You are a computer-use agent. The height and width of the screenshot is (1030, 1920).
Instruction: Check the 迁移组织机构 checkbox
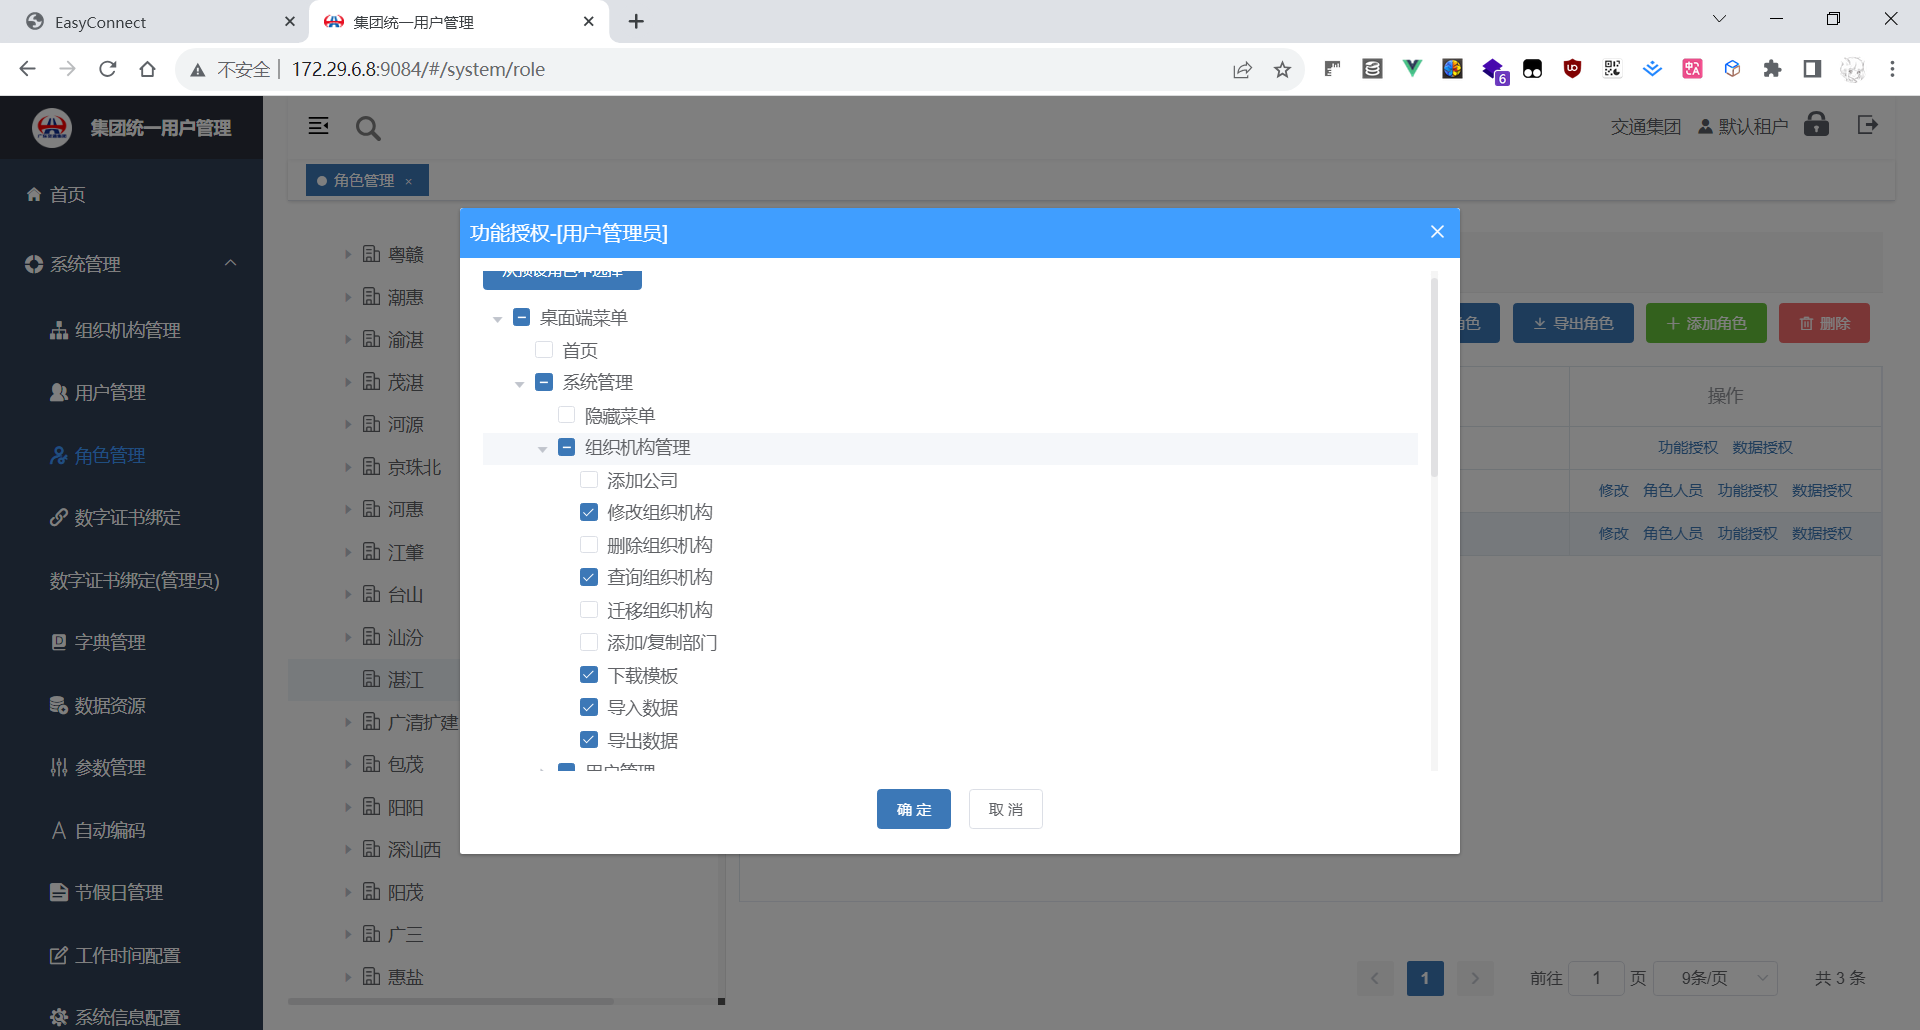coord(589,610)
